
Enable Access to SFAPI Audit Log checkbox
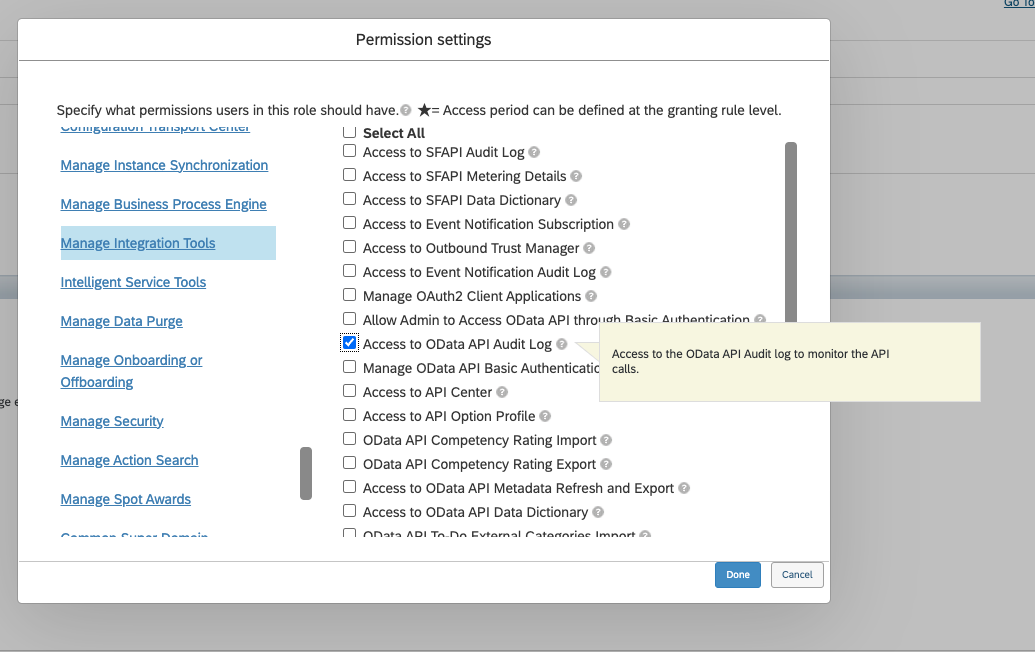(349, 151)
